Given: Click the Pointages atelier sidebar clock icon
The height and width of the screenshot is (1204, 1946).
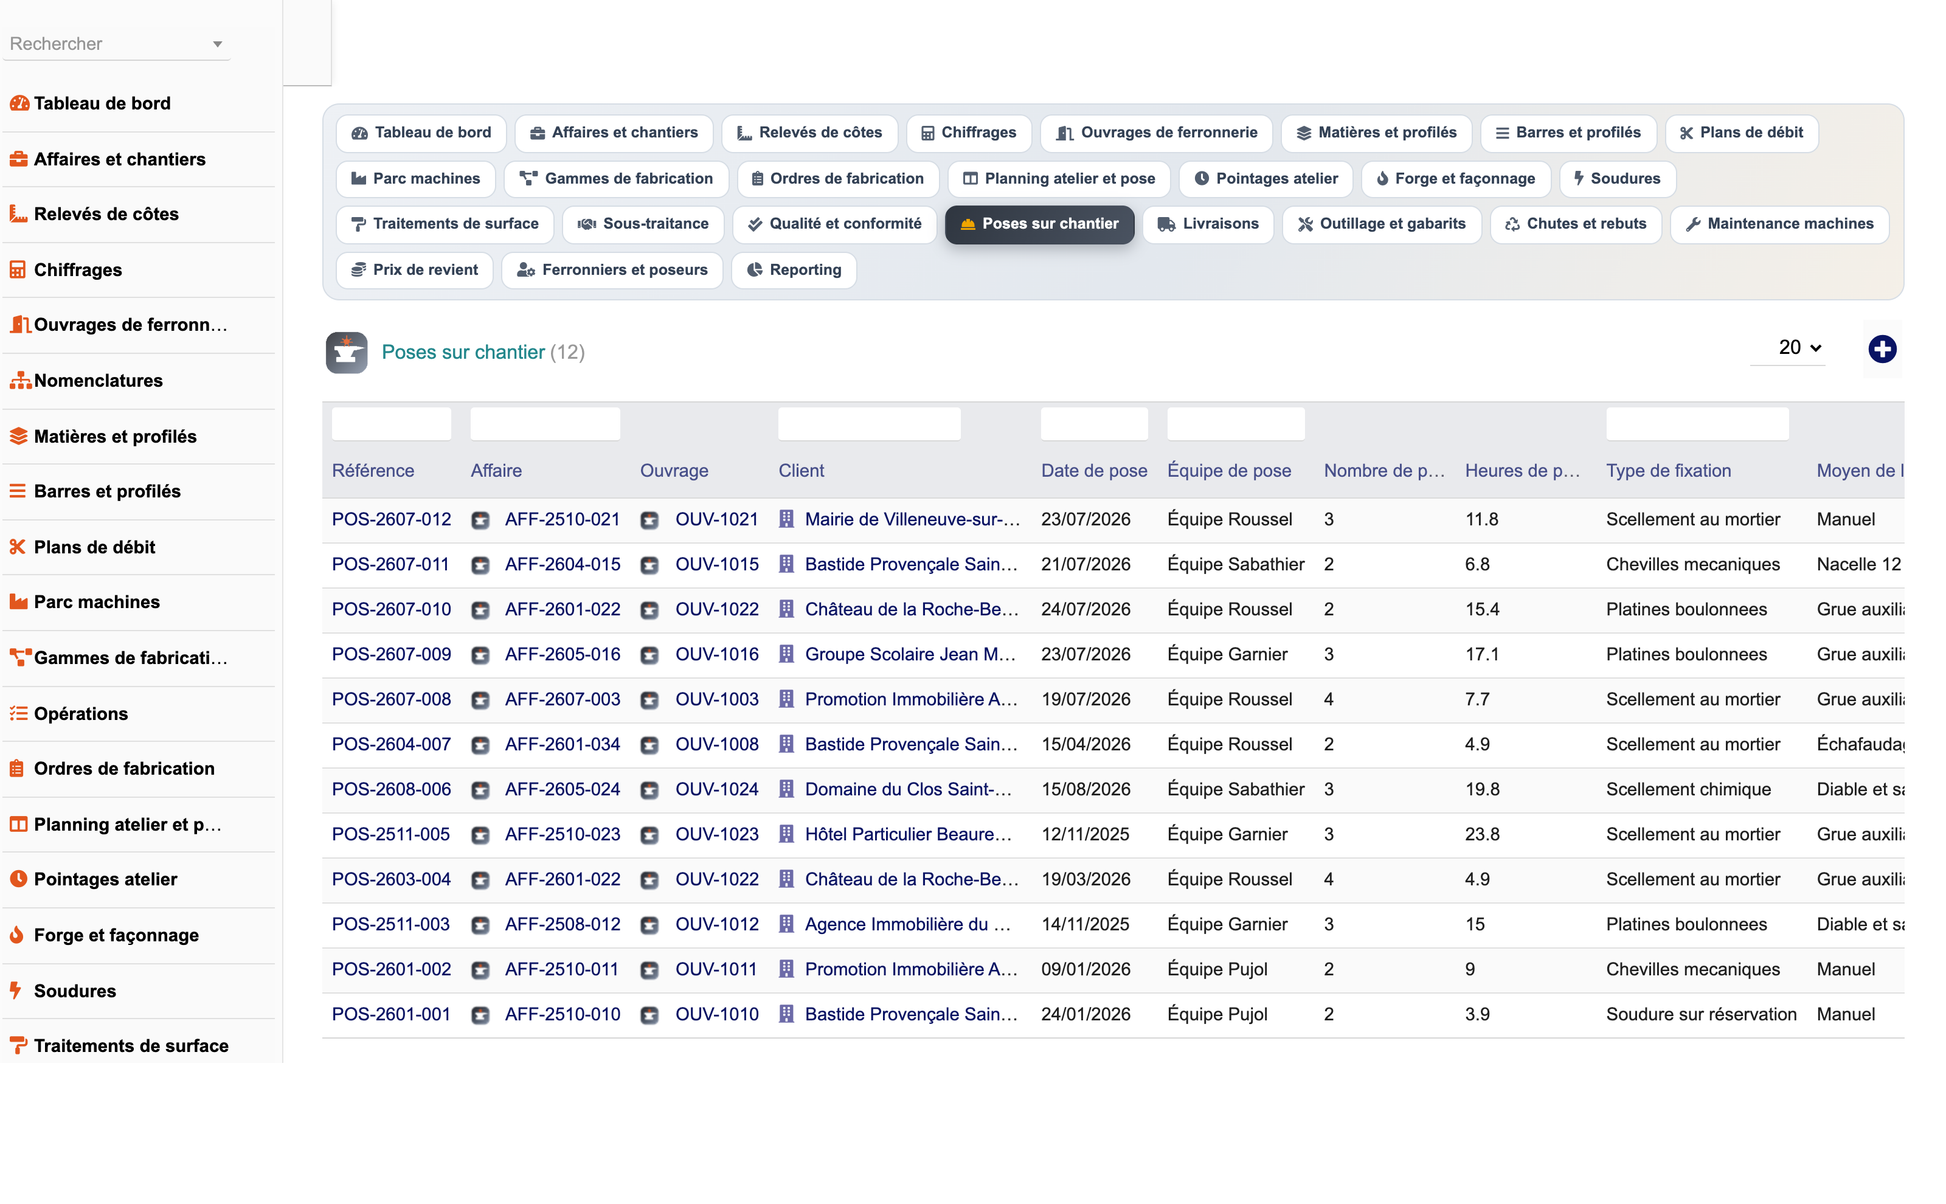Looking at the screenshot, I should pos(19,879).
